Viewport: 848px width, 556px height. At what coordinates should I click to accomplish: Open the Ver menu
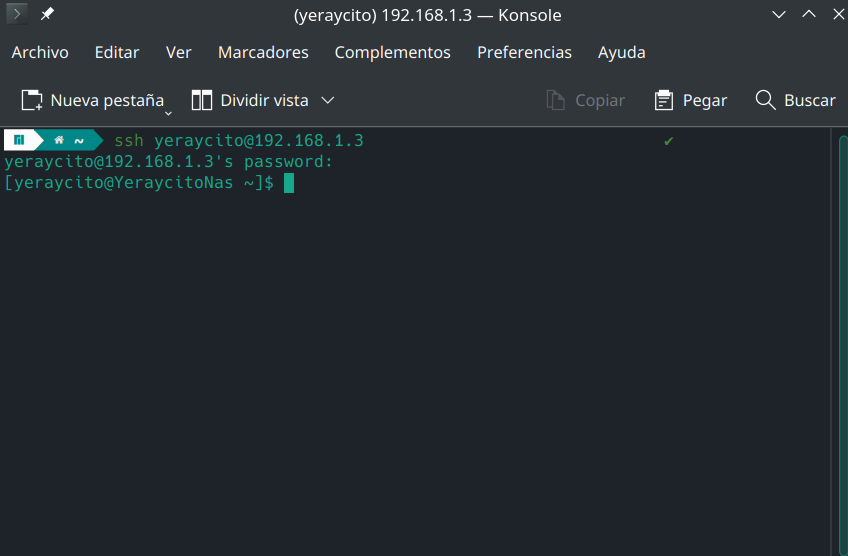point(178,52)
